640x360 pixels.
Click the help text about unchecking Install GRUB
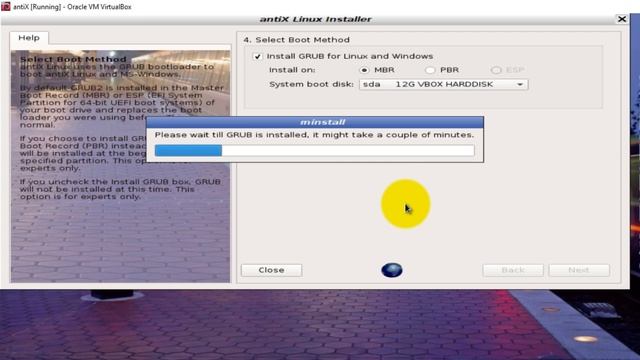120,189
